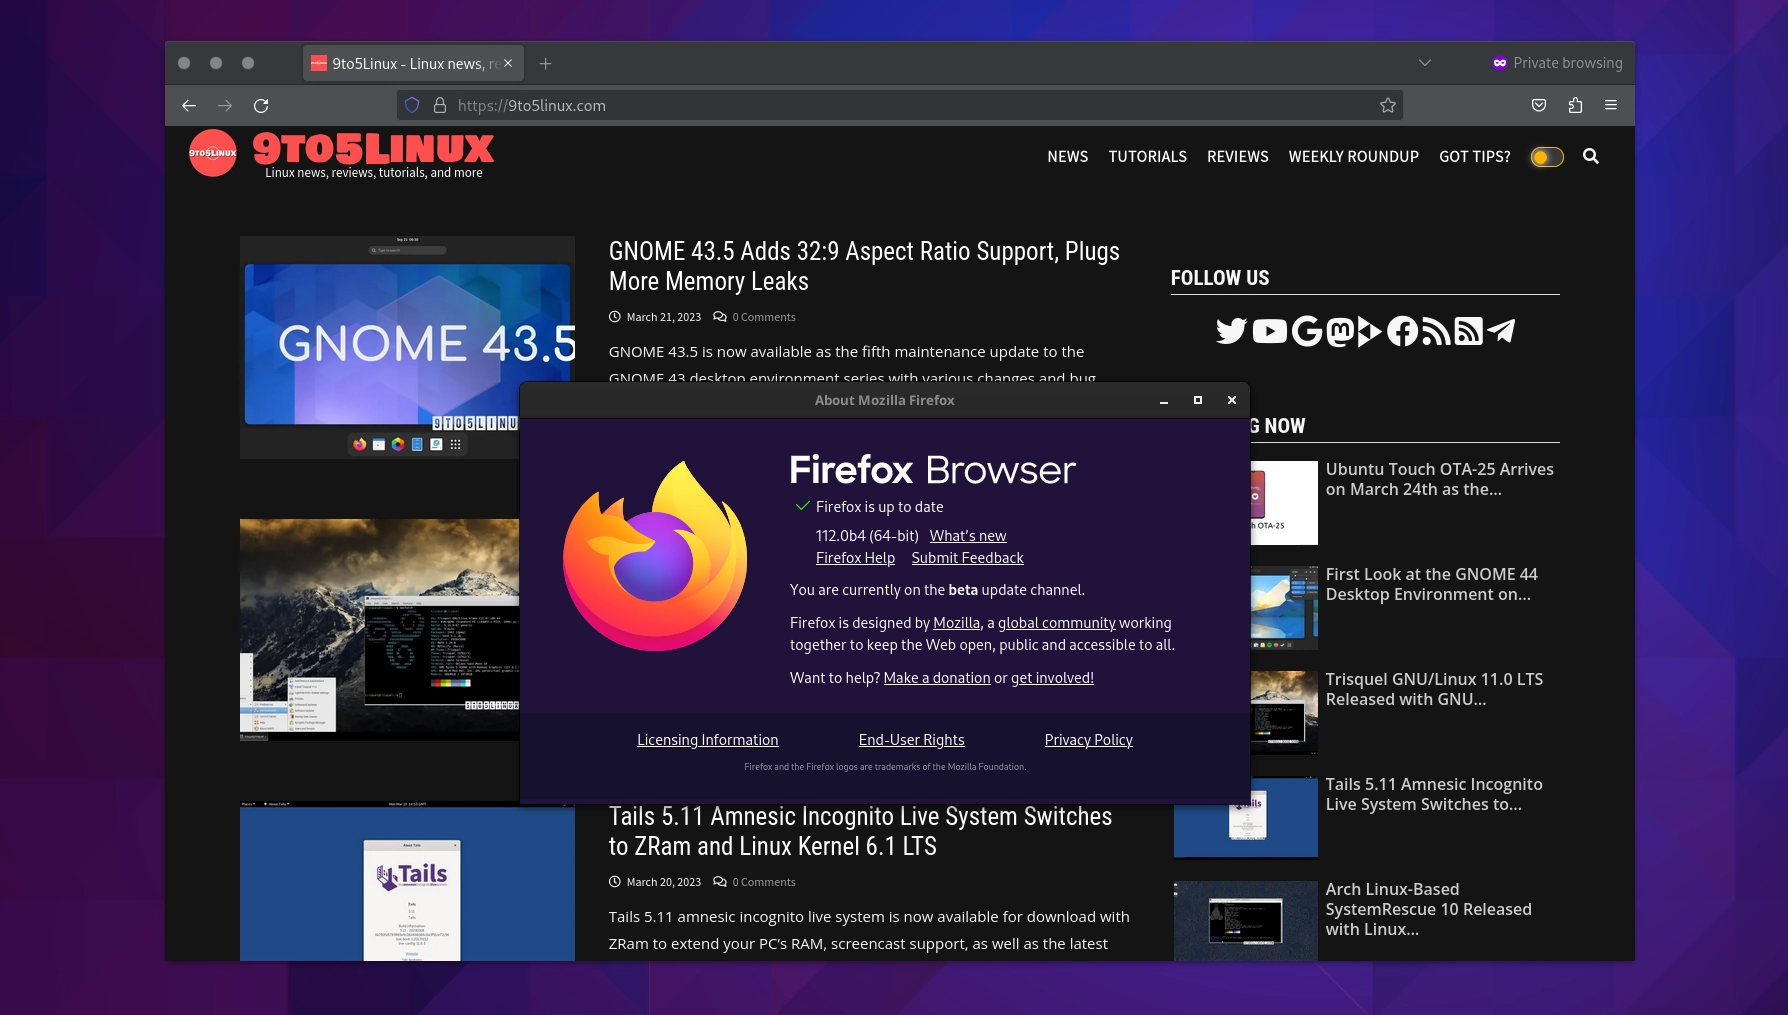This screenshot has width=1788, height=1015.
Task: Click the Telegram icon in Follow Us
Action: click(1503, 331)
